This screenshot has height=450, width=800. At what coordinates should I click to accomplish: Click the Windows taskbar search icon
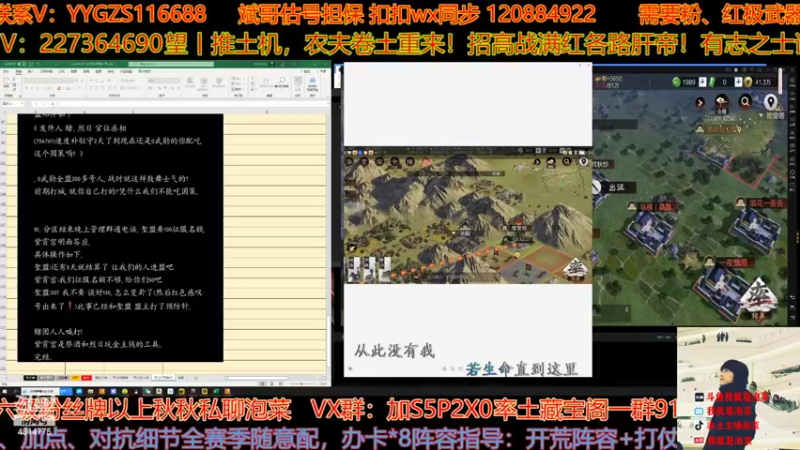pyautogui.click(x=16, y=391)
